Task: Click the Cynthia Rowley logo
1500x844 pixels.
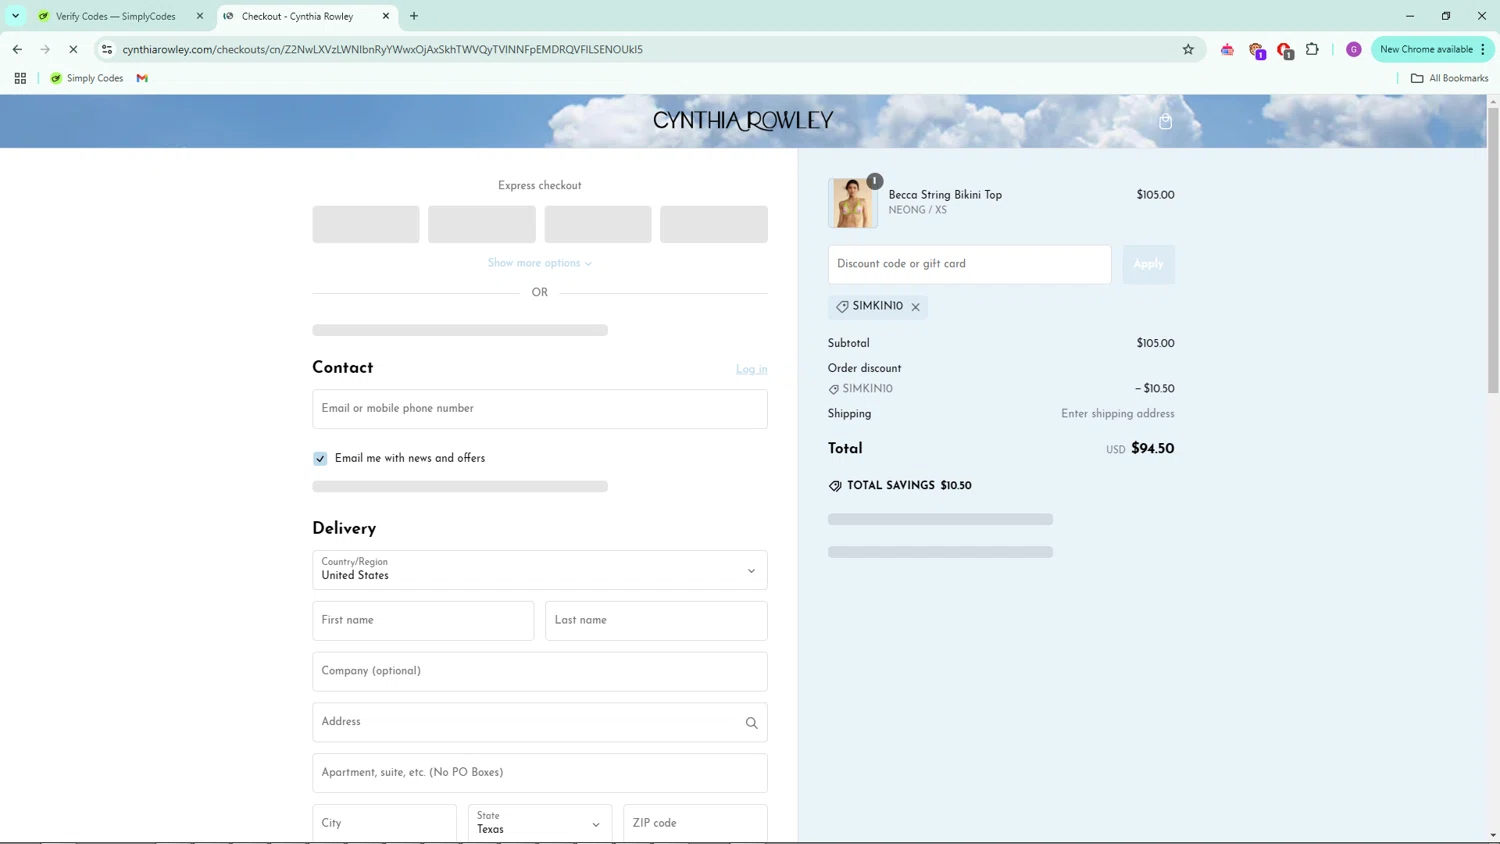Action: [x=743, y=121]
